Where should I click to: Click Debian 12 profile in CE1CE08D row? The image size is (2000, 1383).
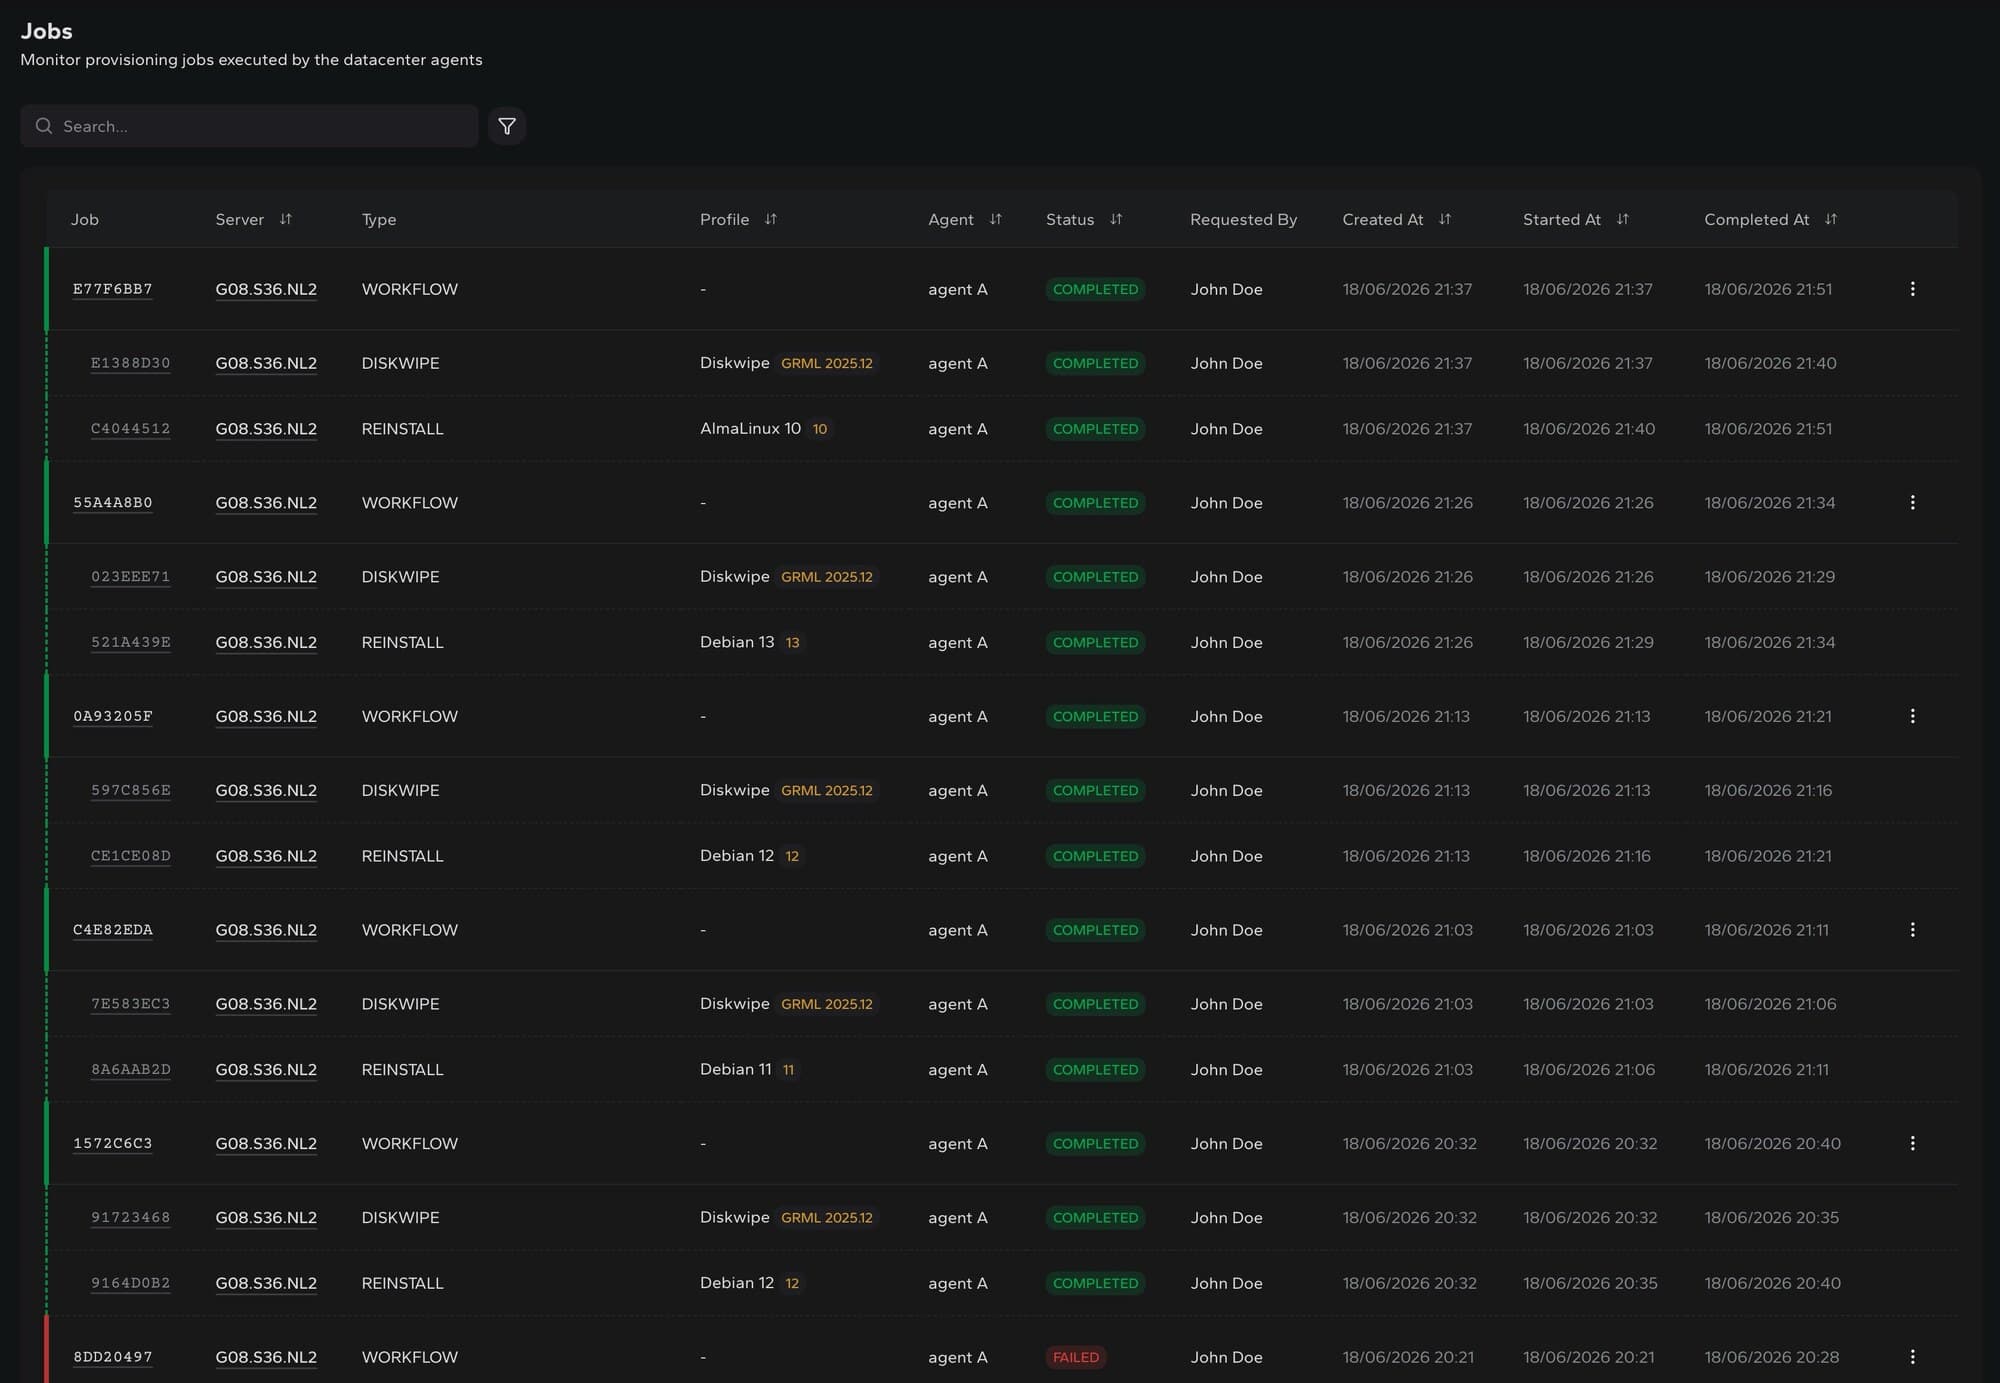point(751,856)
